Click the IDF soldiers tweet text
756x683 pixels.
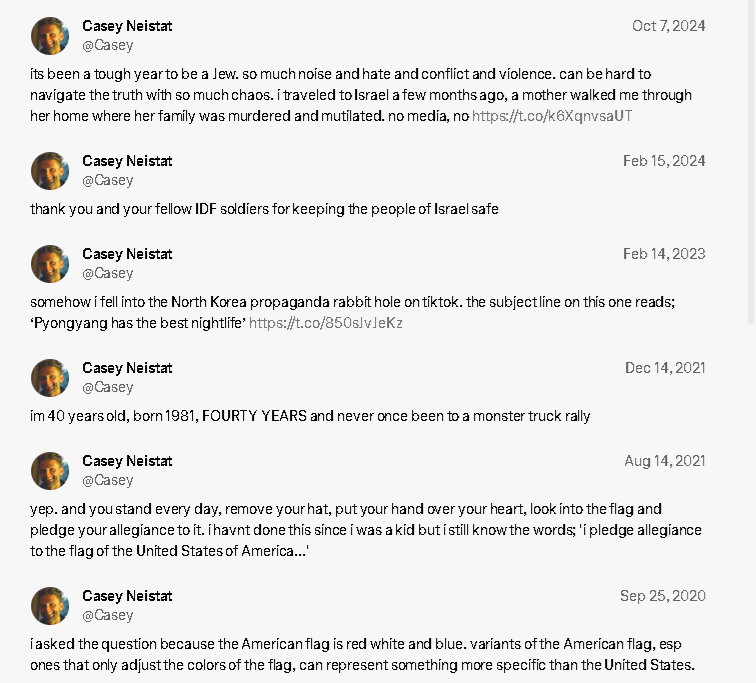pos(264,209)
